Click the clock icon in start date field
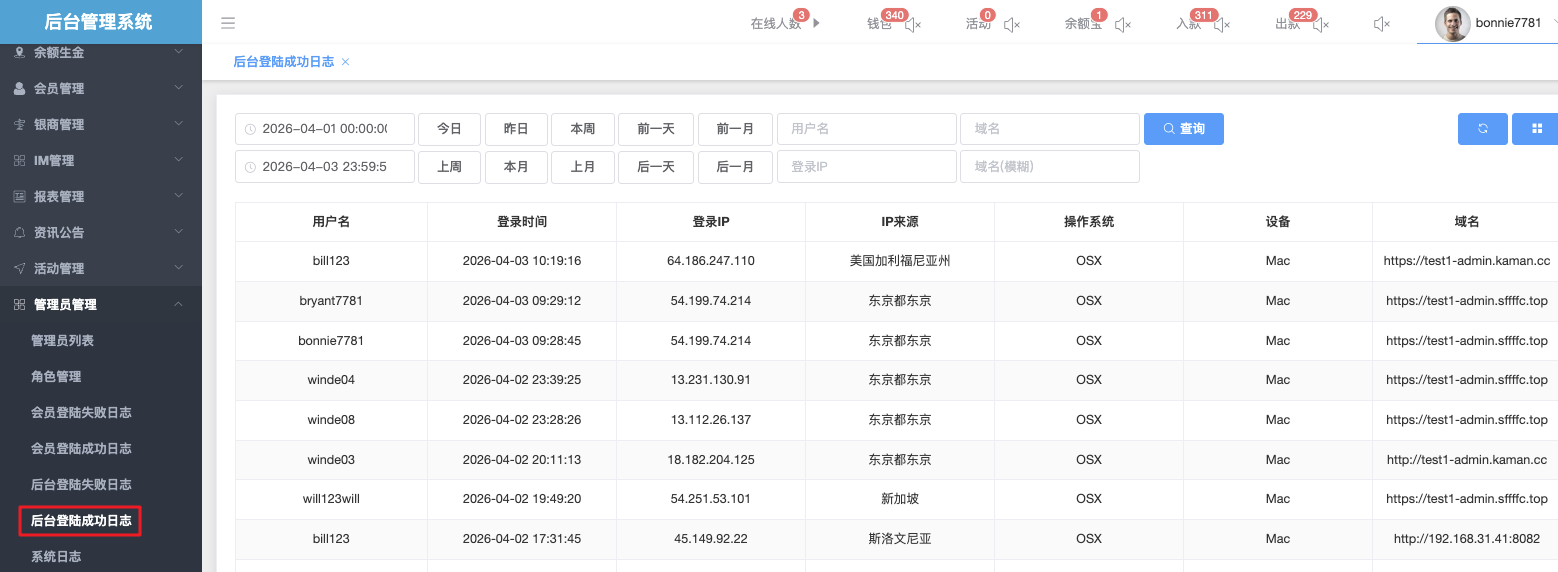Viewport: 1558px width, 572px height. coord(250,129)
